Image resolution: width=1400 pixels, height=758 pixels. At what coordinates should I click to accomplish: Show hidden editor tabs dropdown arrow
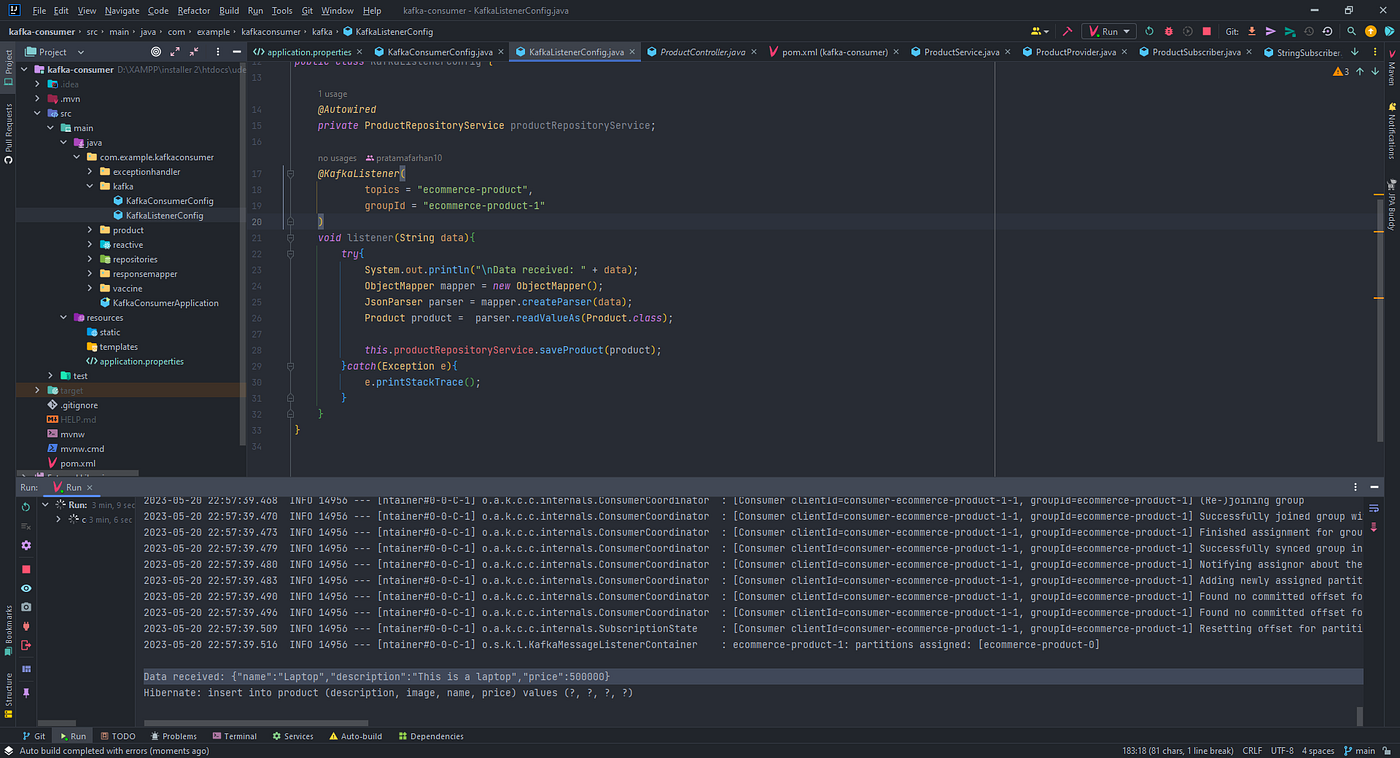coord(1355,52)
